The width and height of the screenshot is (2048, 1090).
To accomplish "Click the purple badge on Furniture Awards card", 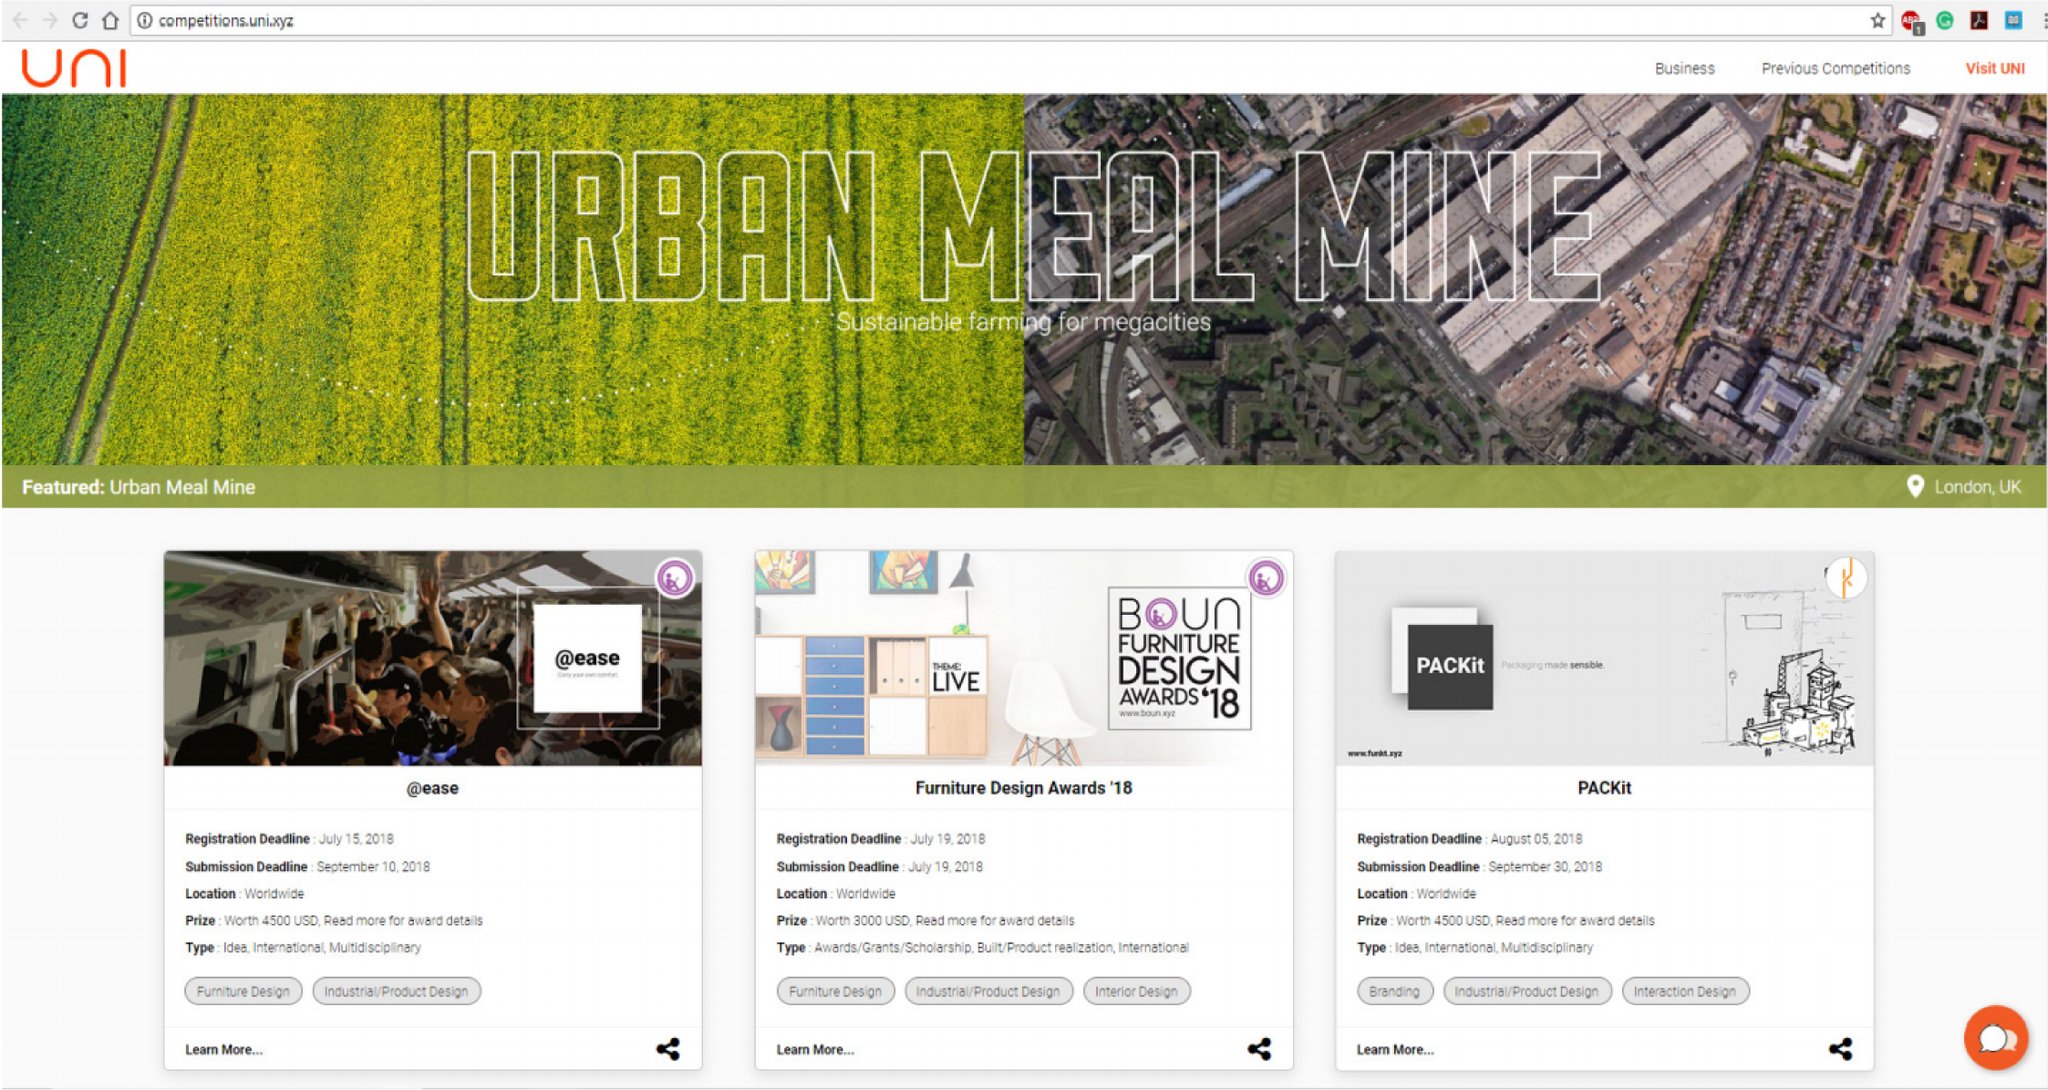I will pyautogui.click(x=1266, y=578).
